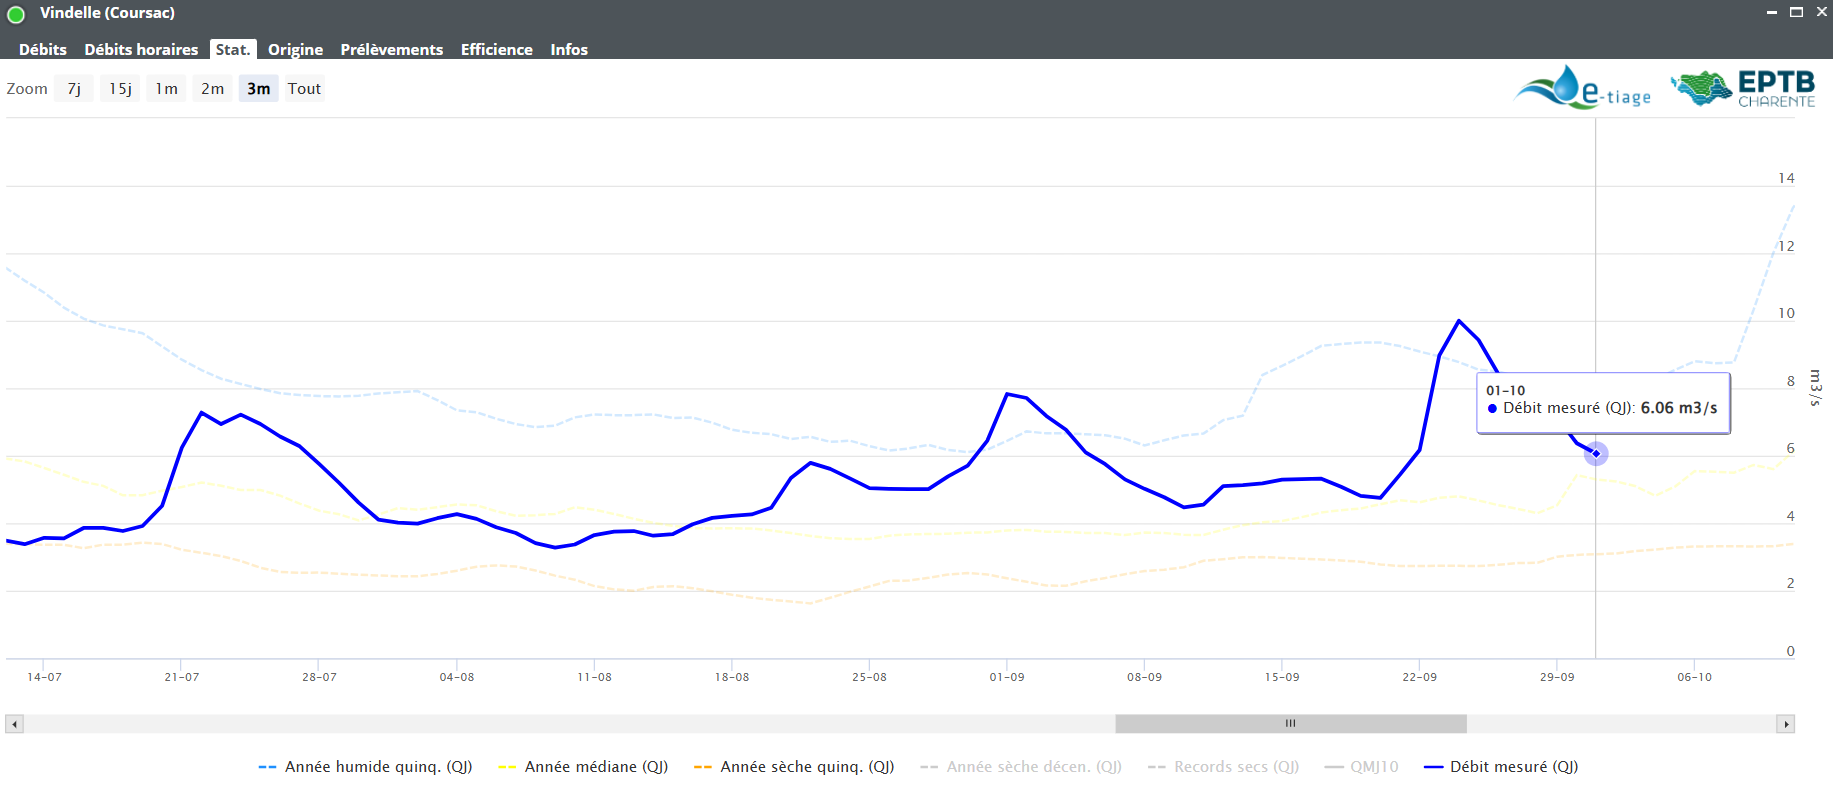Image resolution: width=1833 pixels, height=791 pixels.
Task: Open the Débits horaires tab
Action: tap(141, 50)
